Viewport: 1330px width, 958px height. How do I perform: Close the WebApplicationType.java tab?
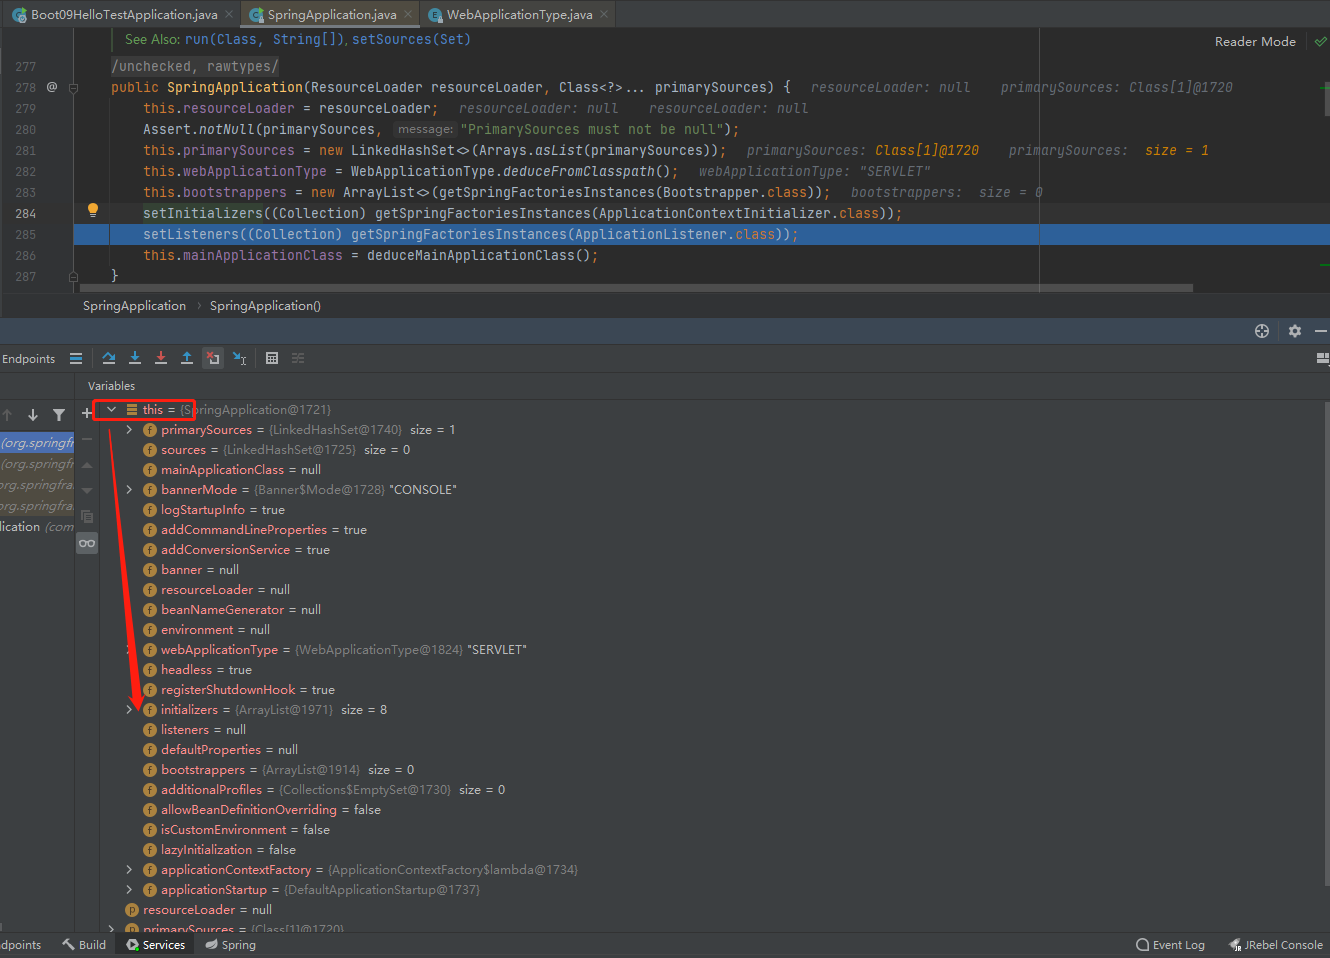(x=604, y=14)
